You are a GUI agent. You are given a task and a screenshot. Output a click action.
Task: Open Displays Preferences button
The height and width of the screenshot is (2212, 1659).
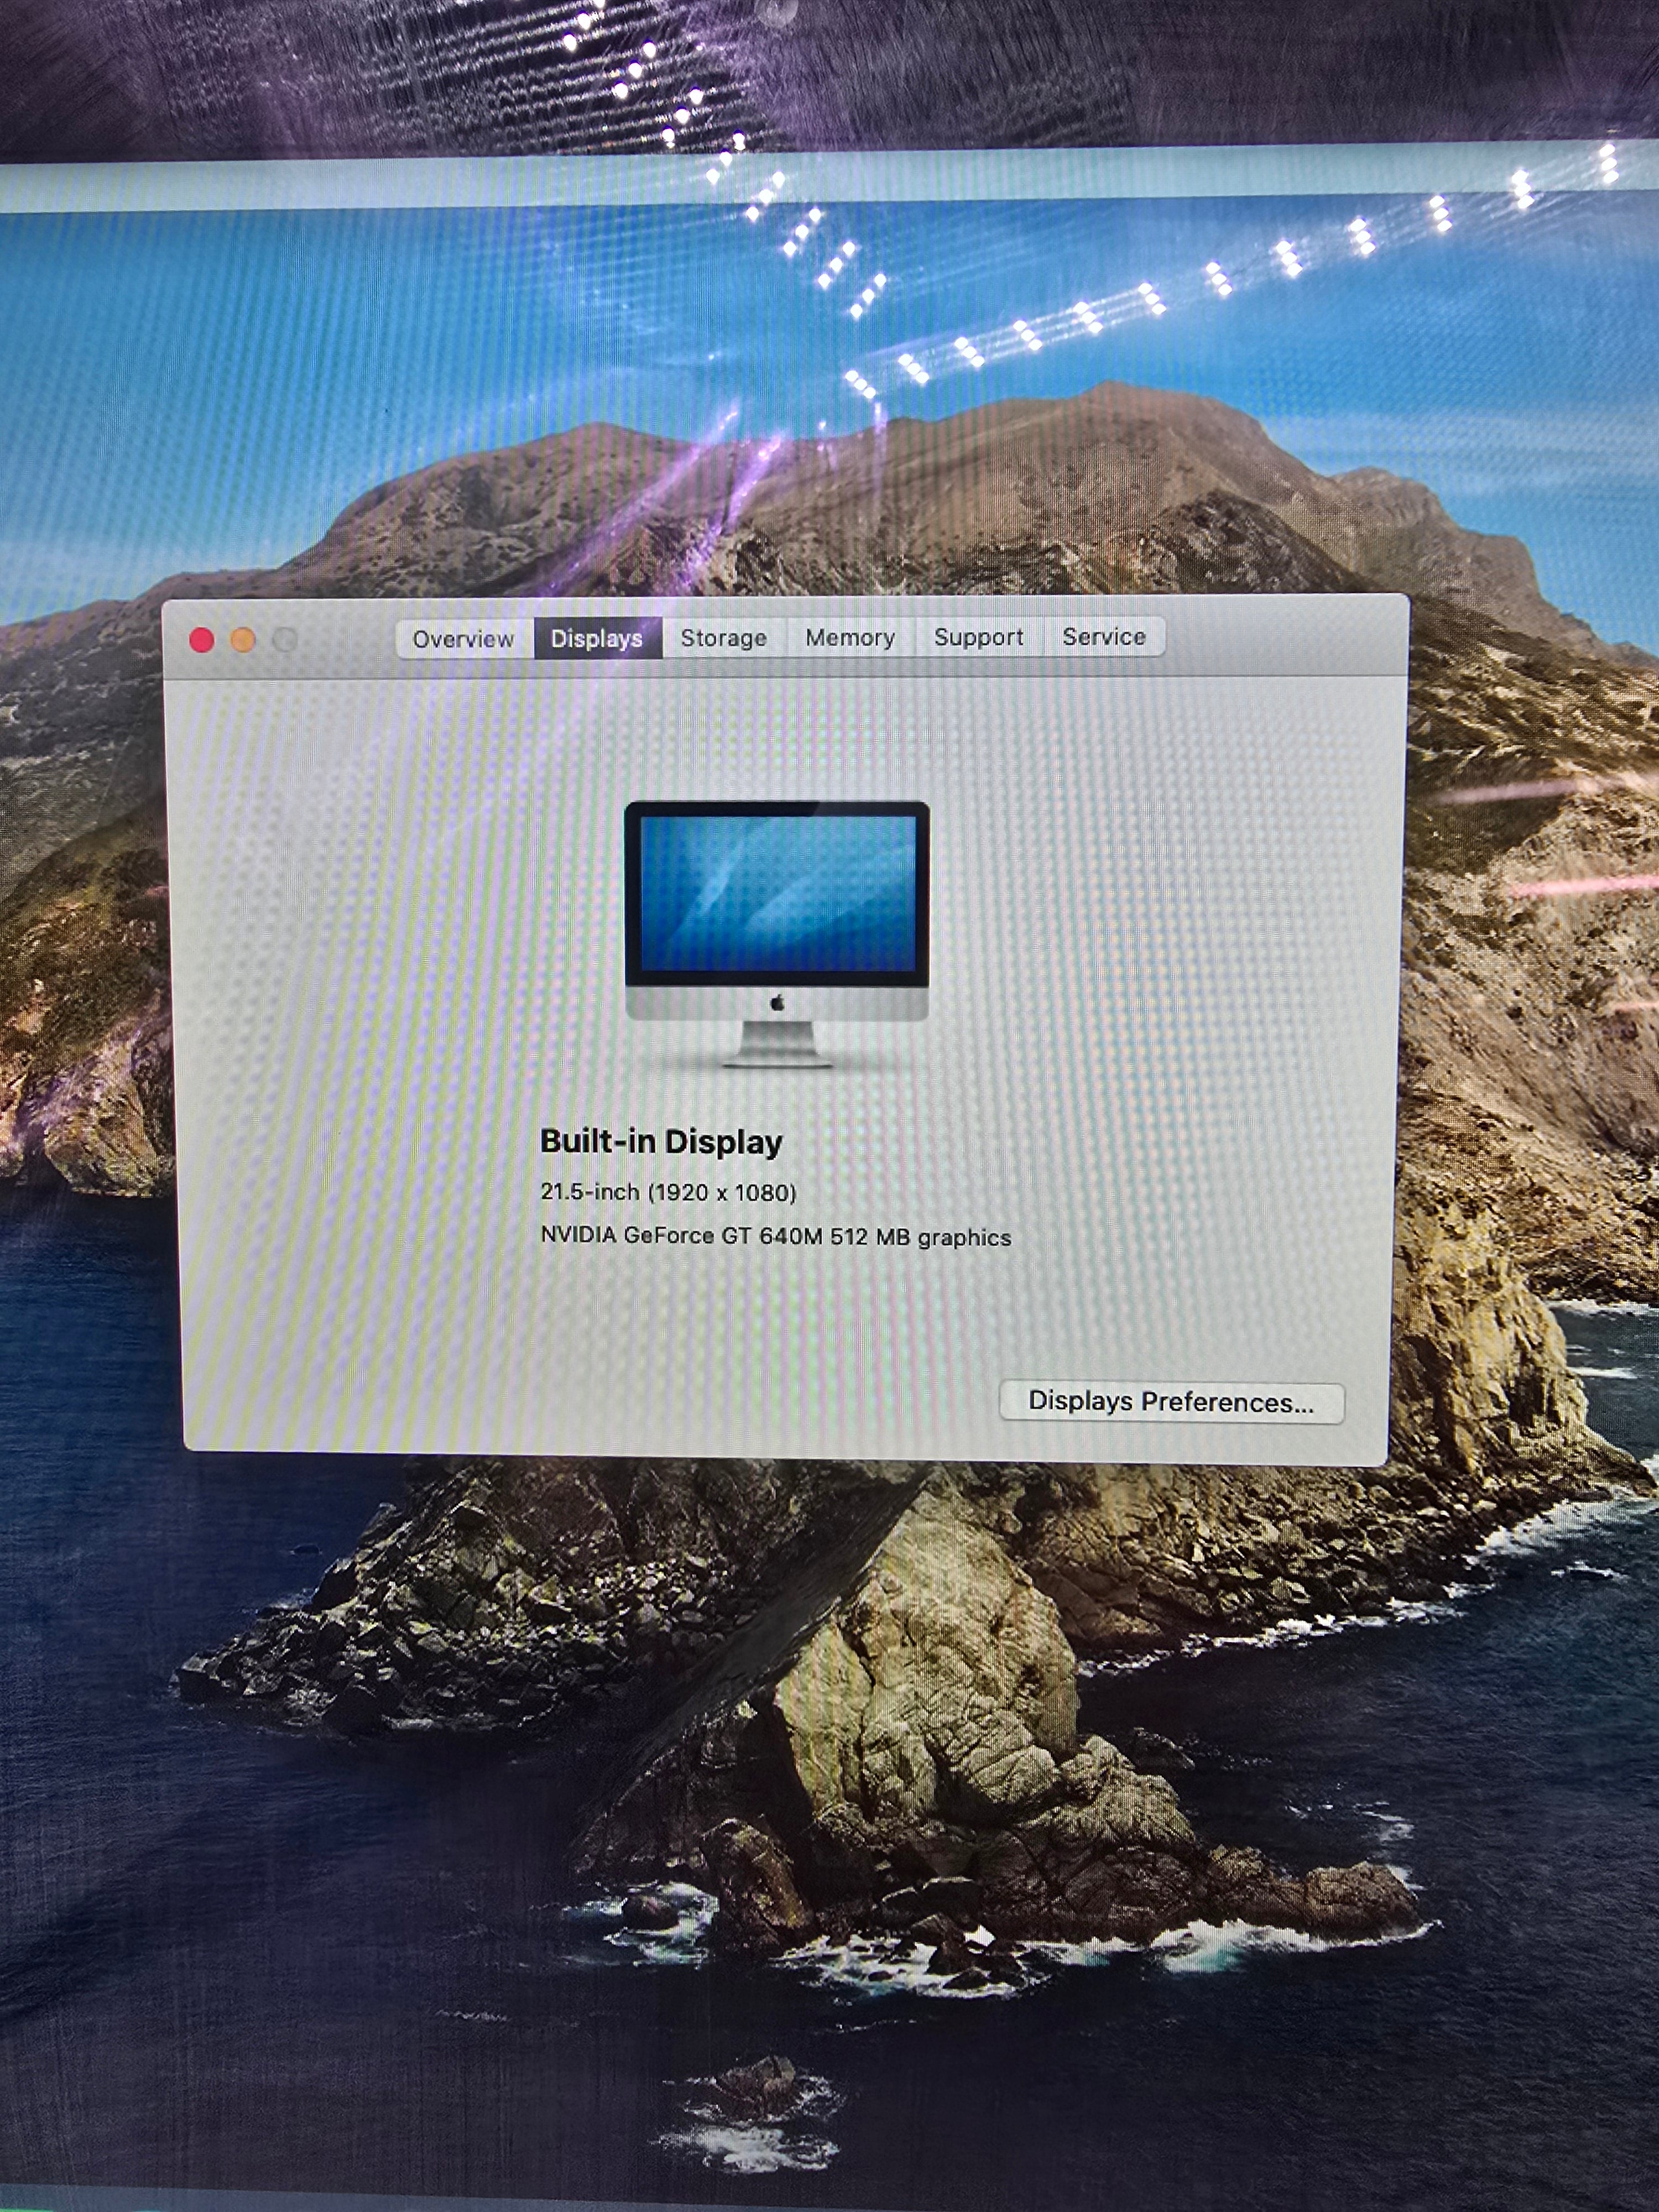(1172, 1402)
